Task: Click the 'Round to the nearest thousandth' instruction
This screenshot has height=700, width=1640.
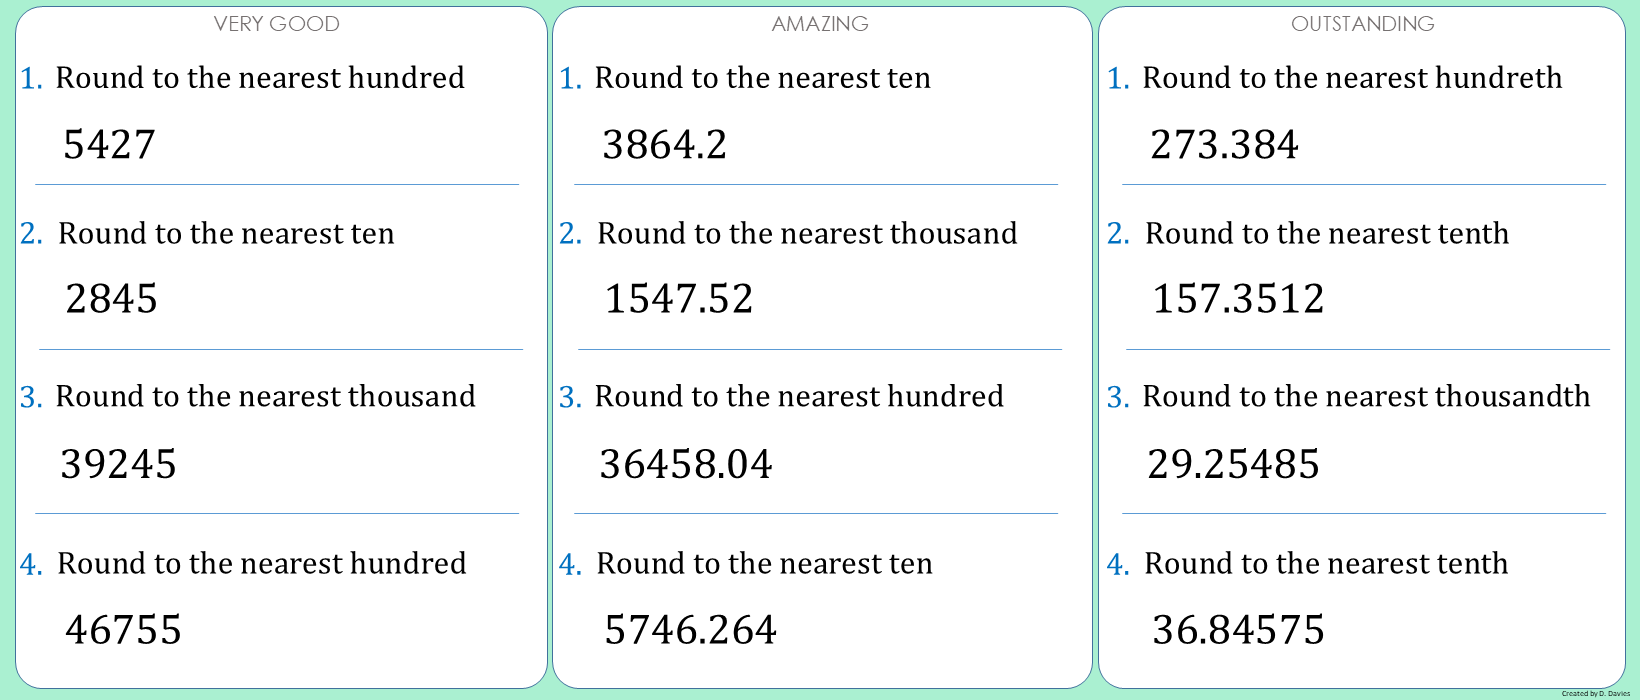Action: [1366, 397]
